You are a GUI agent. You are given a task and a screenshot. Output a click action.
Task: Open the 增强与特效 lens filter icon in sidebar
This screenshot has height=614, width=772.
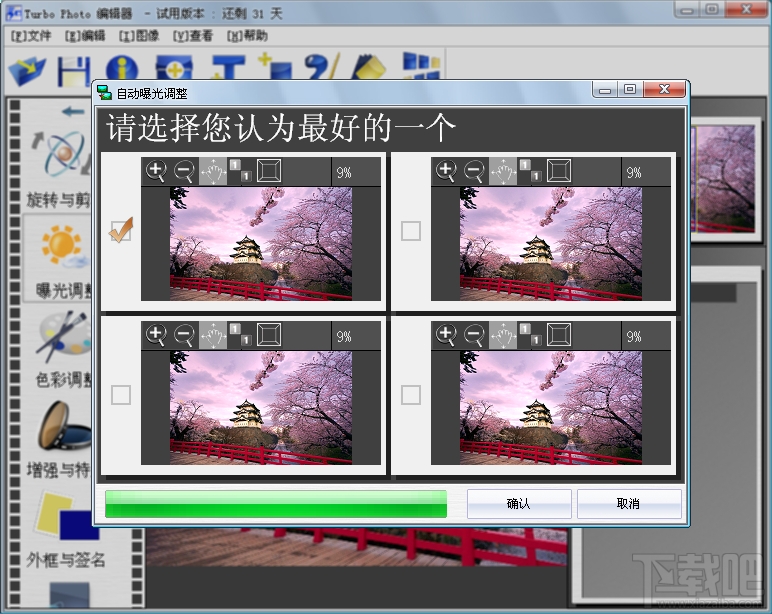(x=64, y=426)
